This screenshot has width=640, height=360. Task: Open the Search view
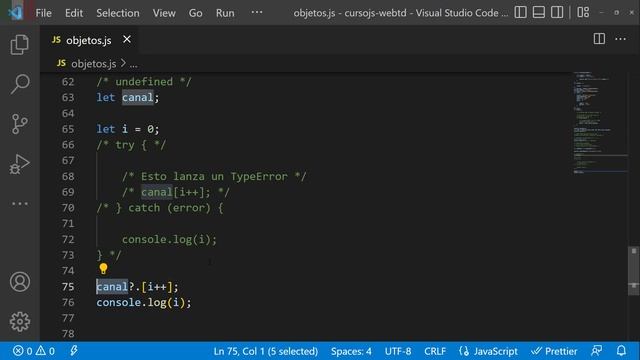coord(20,84)
